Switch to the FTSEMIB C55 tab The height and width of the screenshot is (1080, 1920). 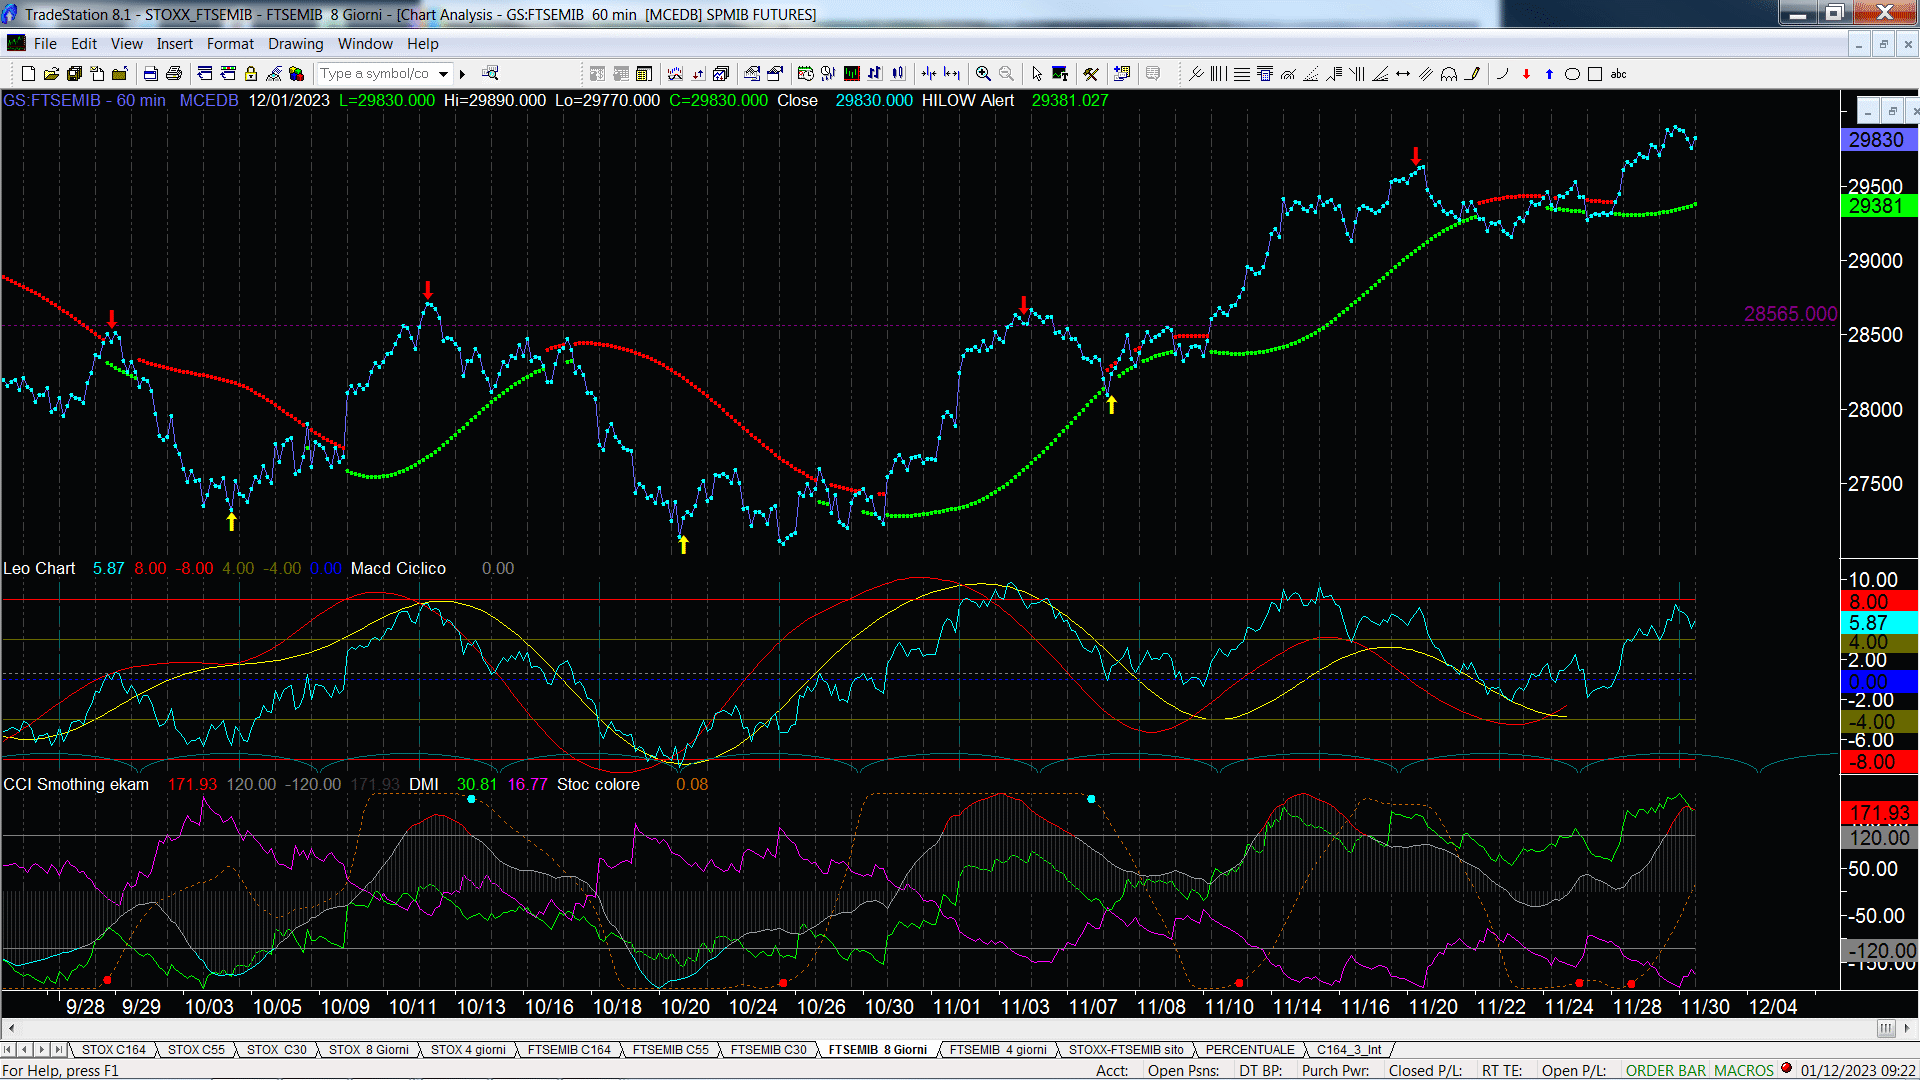[671, 1050]
